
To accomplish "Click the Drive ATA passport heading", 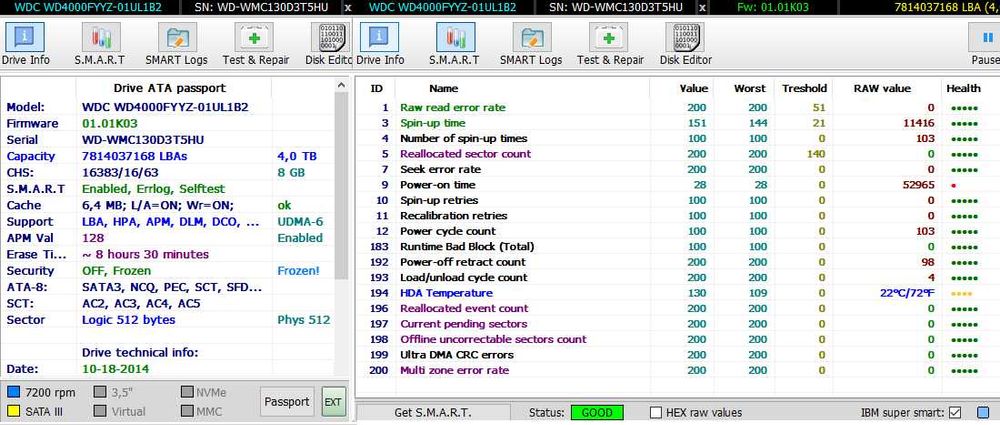I will pyautogui.click(x=170, y=88).
